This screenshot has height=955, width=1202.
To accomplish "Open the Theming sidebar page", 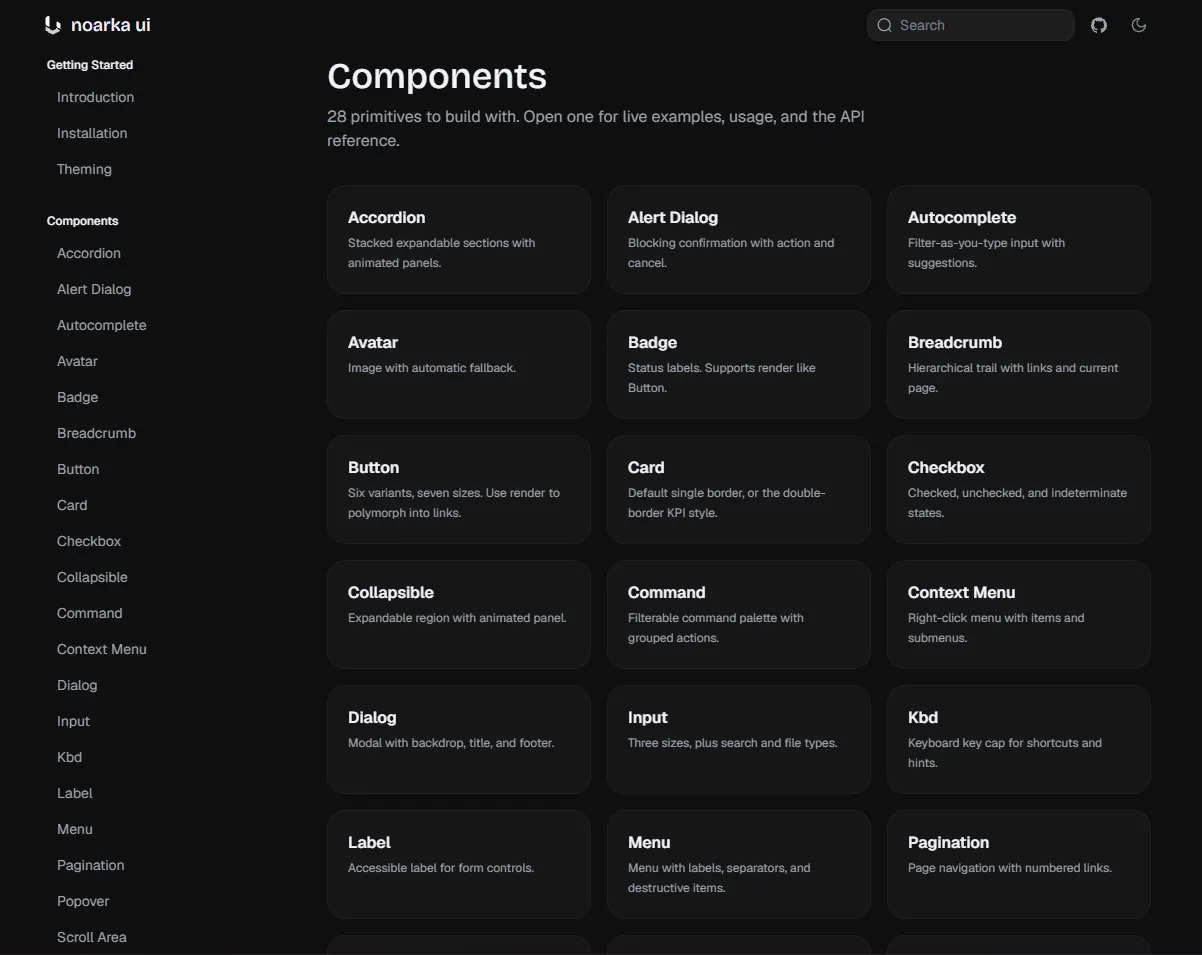I will (x=84, y=169).
